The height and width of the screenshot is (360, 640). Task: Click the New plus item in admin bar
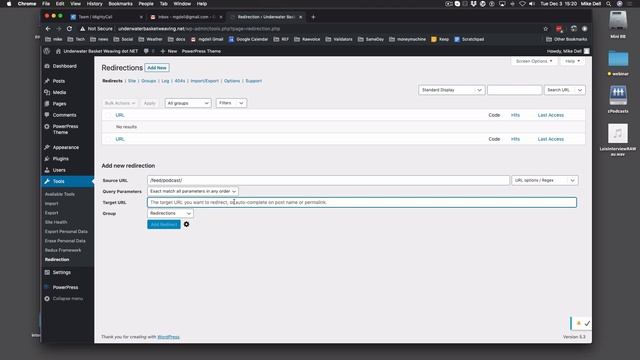point(169,51)
